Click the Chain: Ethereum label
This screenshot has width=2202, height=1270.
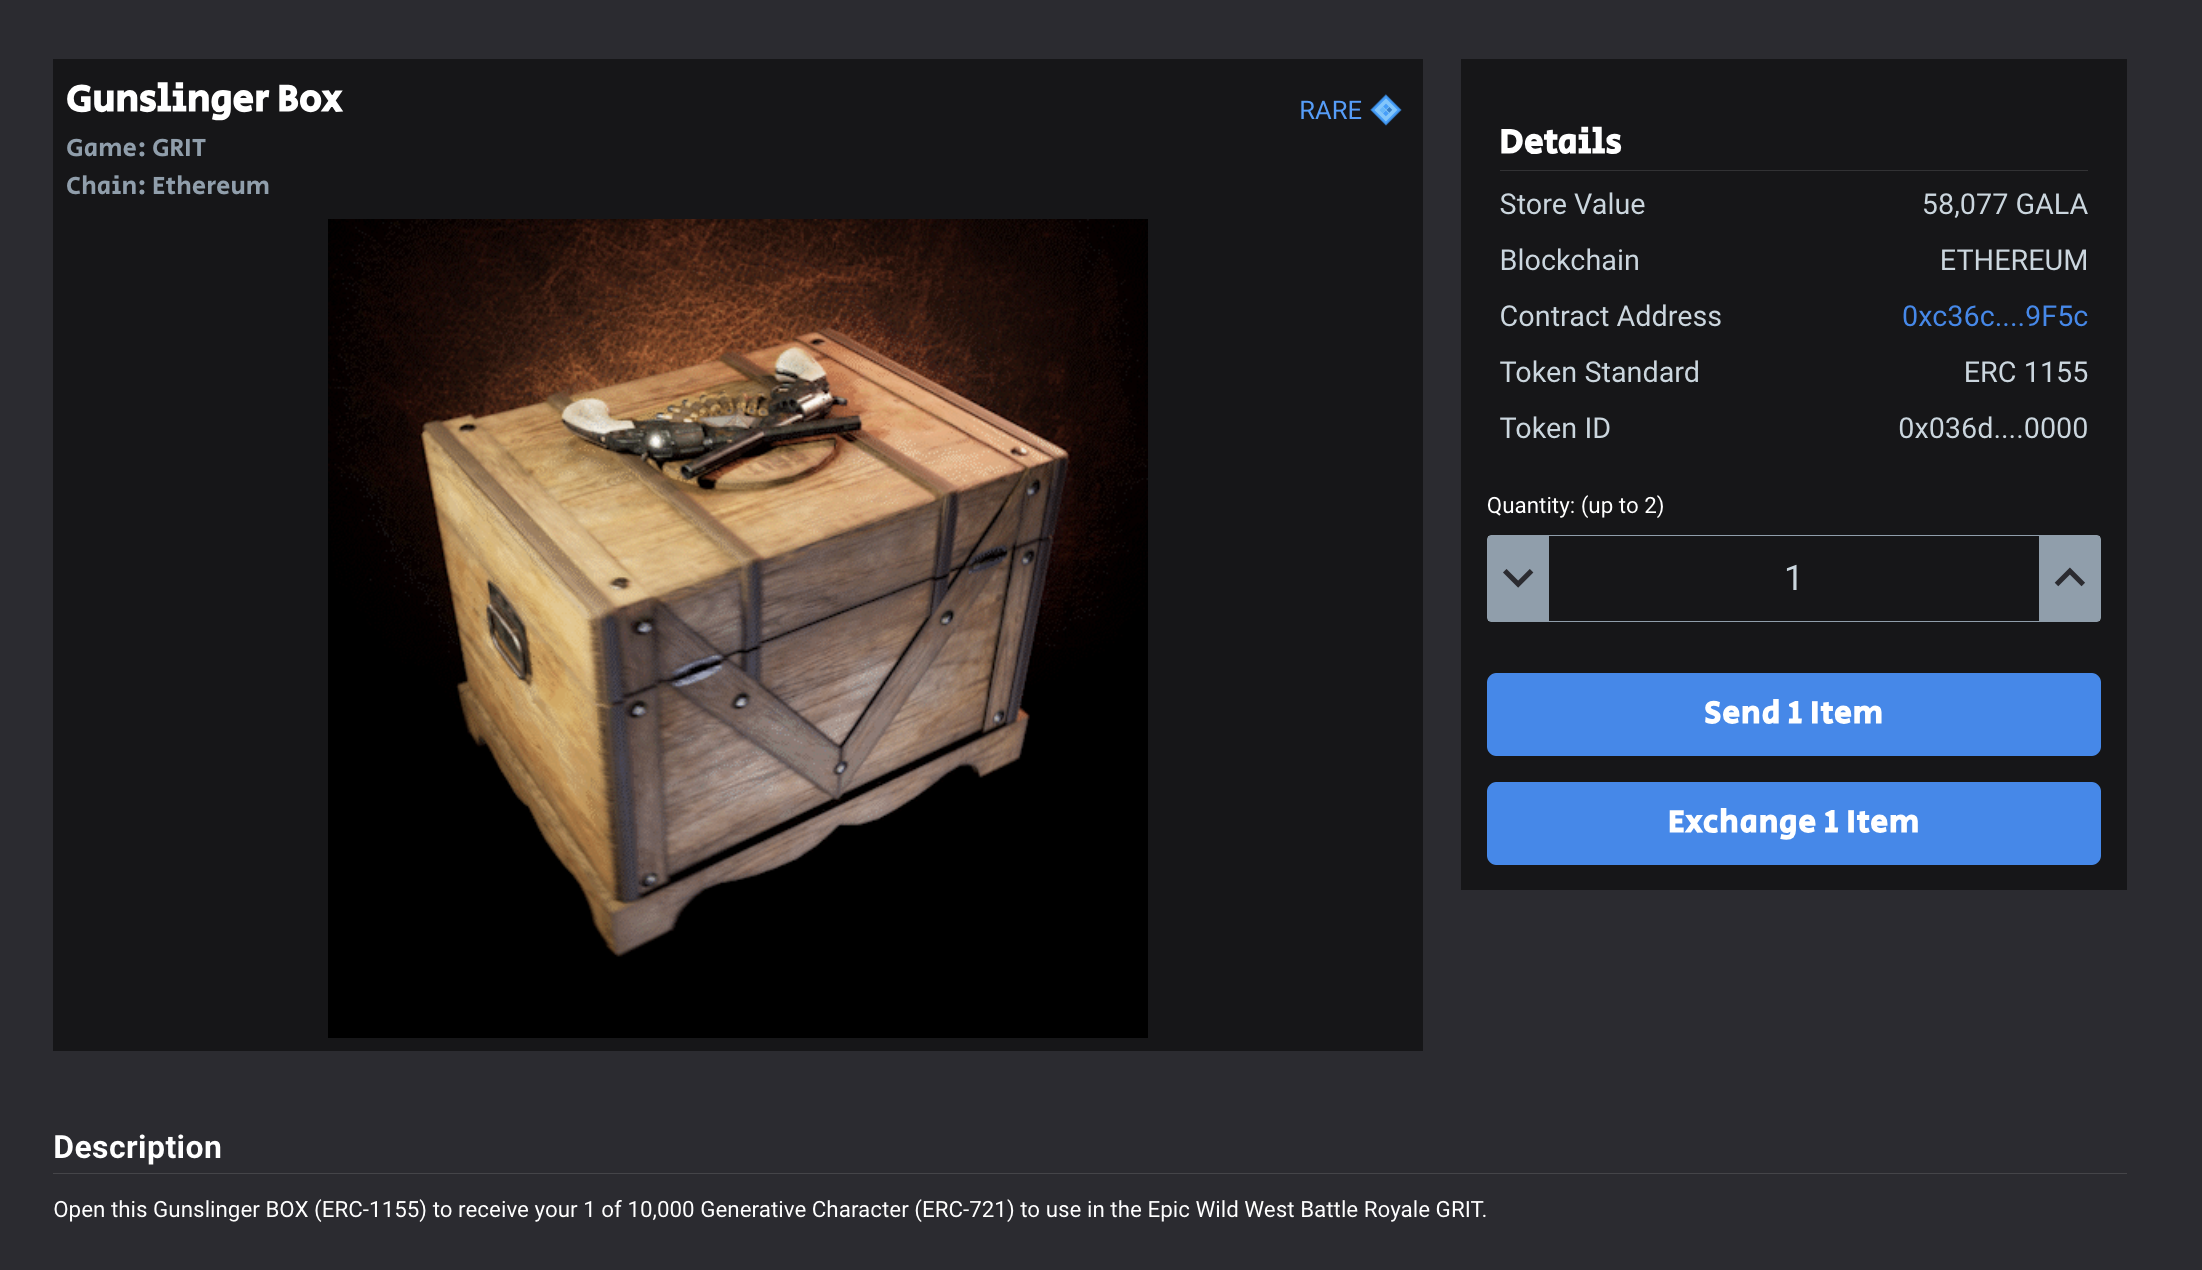pyautogui.click(x=168, y=185)
